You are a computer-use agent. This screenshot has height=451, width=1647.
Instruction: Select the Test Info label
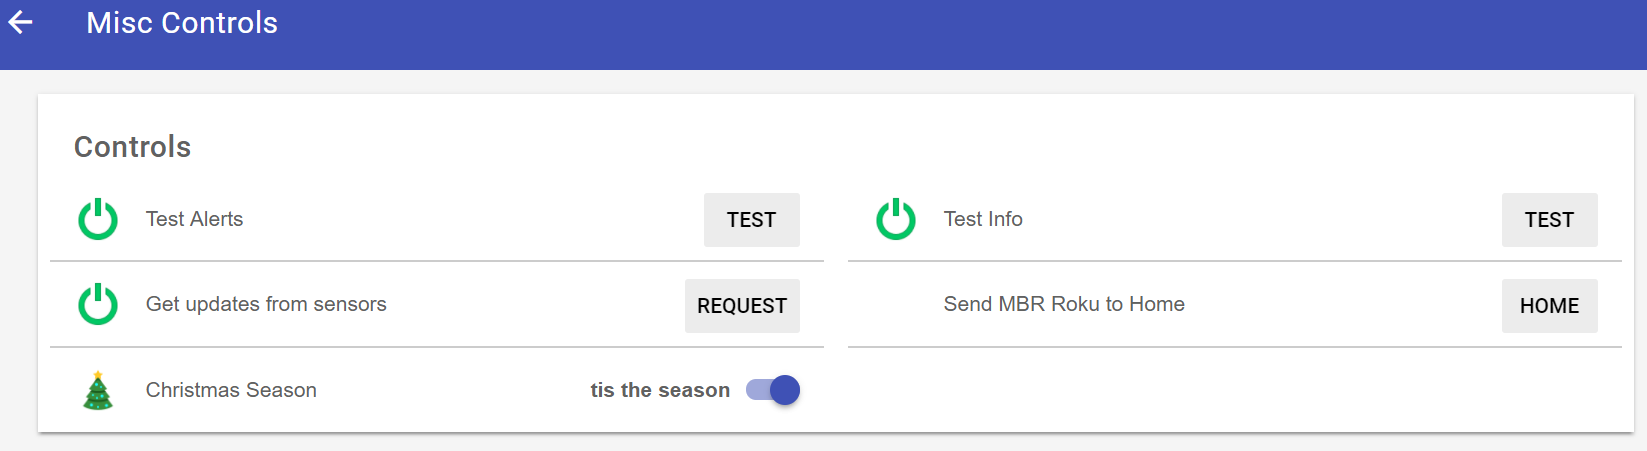pyautogui.click(x=983, y=219)
